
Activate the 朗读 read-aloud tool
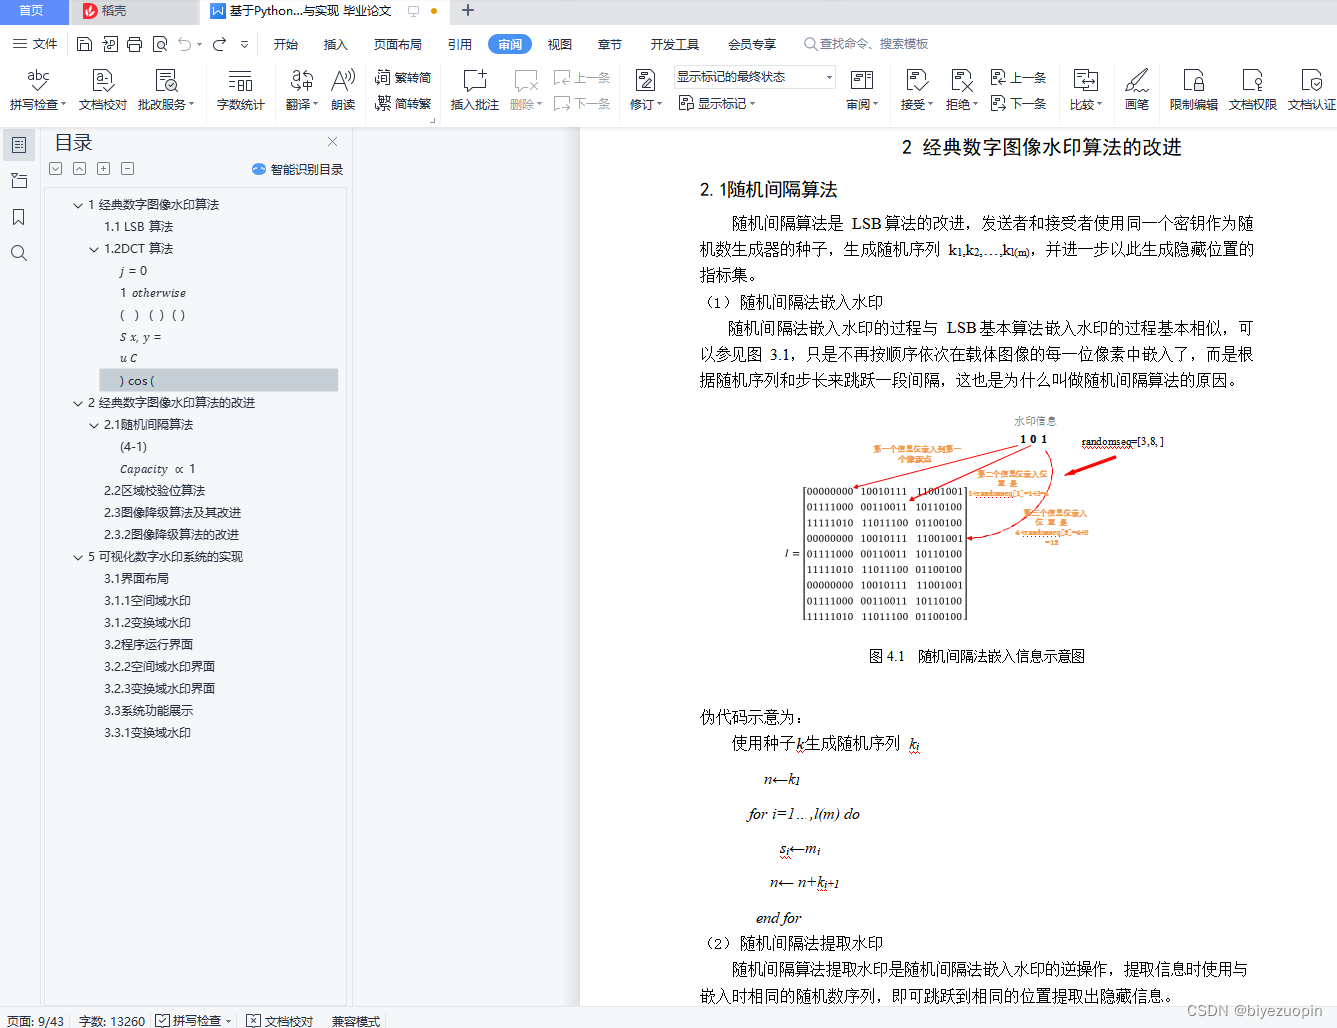coord(343,90)
